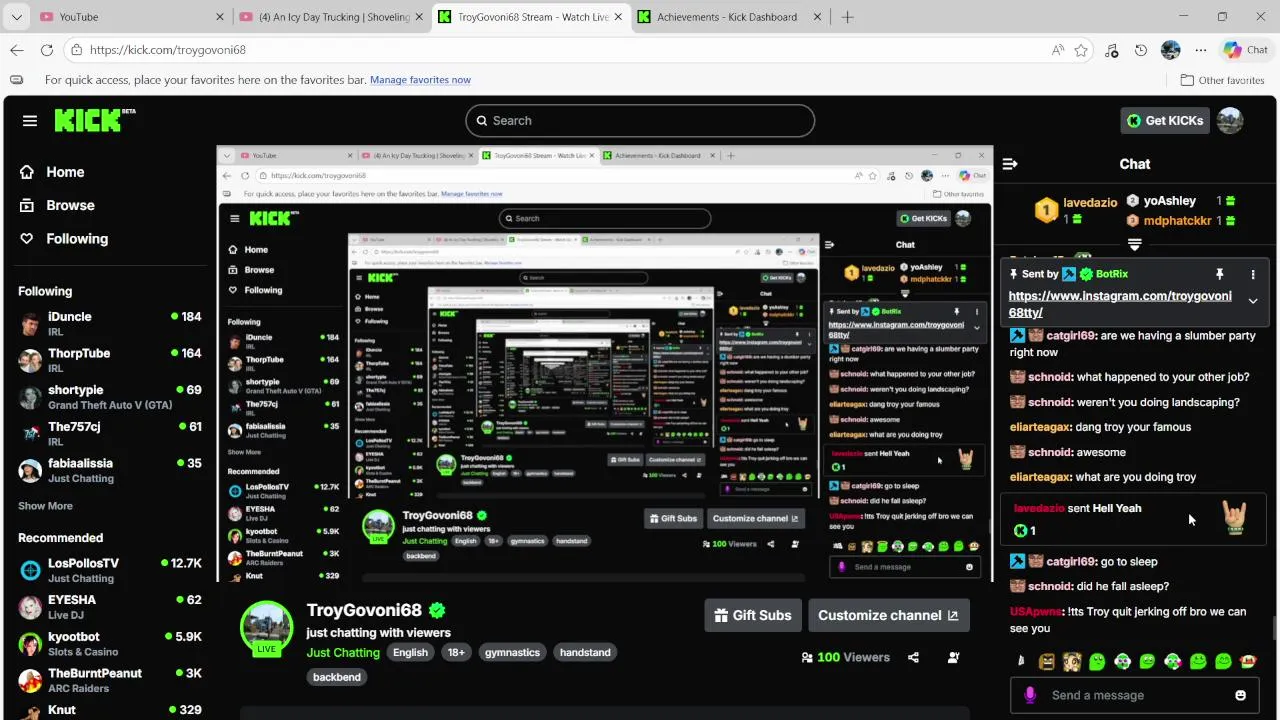
Task: Open shortypie's channel in the sidebar
Action: [x=110, y=397]
